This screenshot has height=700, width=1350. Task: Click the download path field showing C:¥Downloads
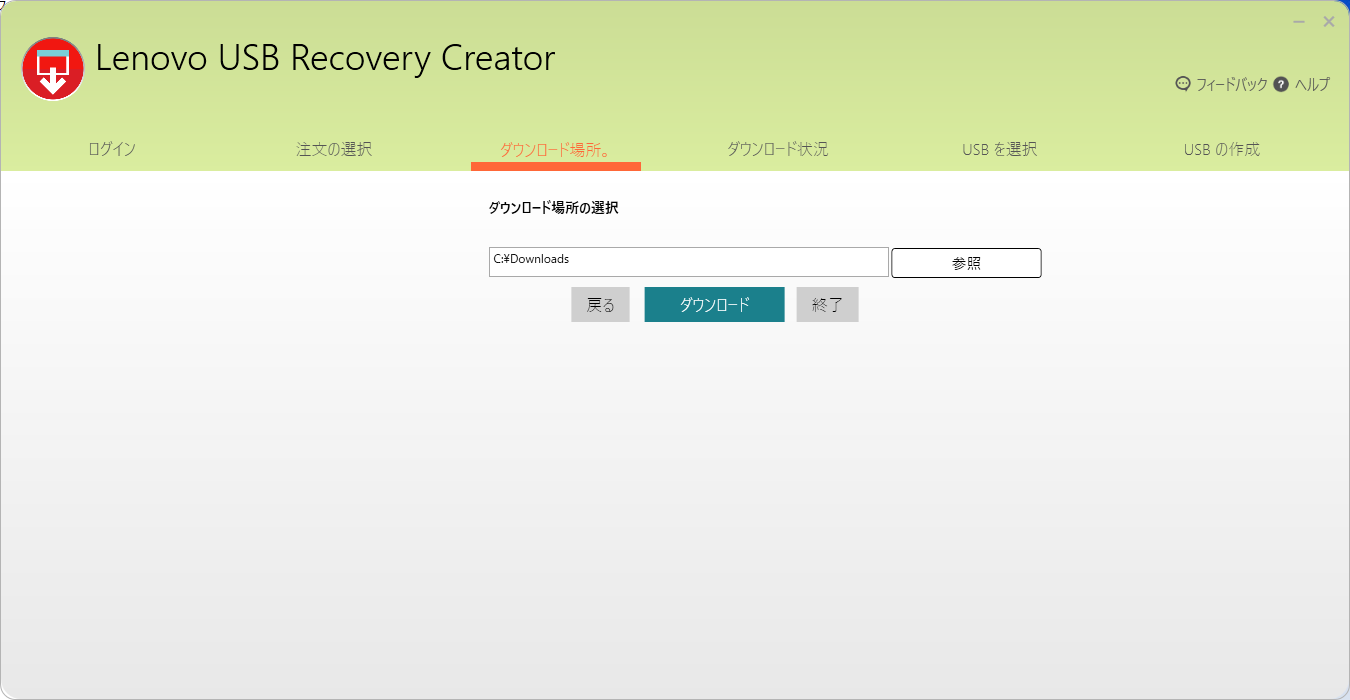pyautogui.click(x=688, y=262)
